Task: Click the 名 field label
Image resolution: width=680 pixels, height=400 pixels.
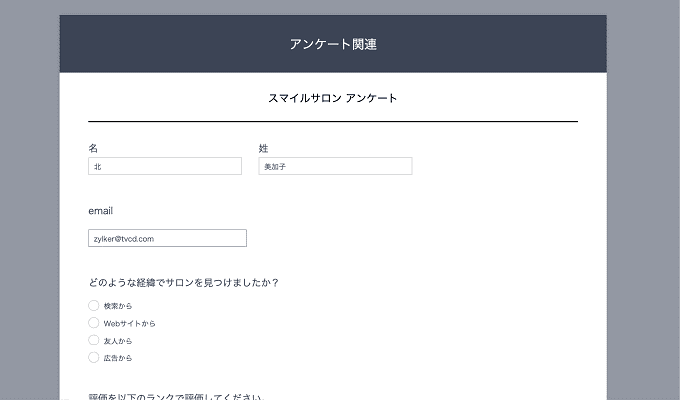Action: pos(93,148)
